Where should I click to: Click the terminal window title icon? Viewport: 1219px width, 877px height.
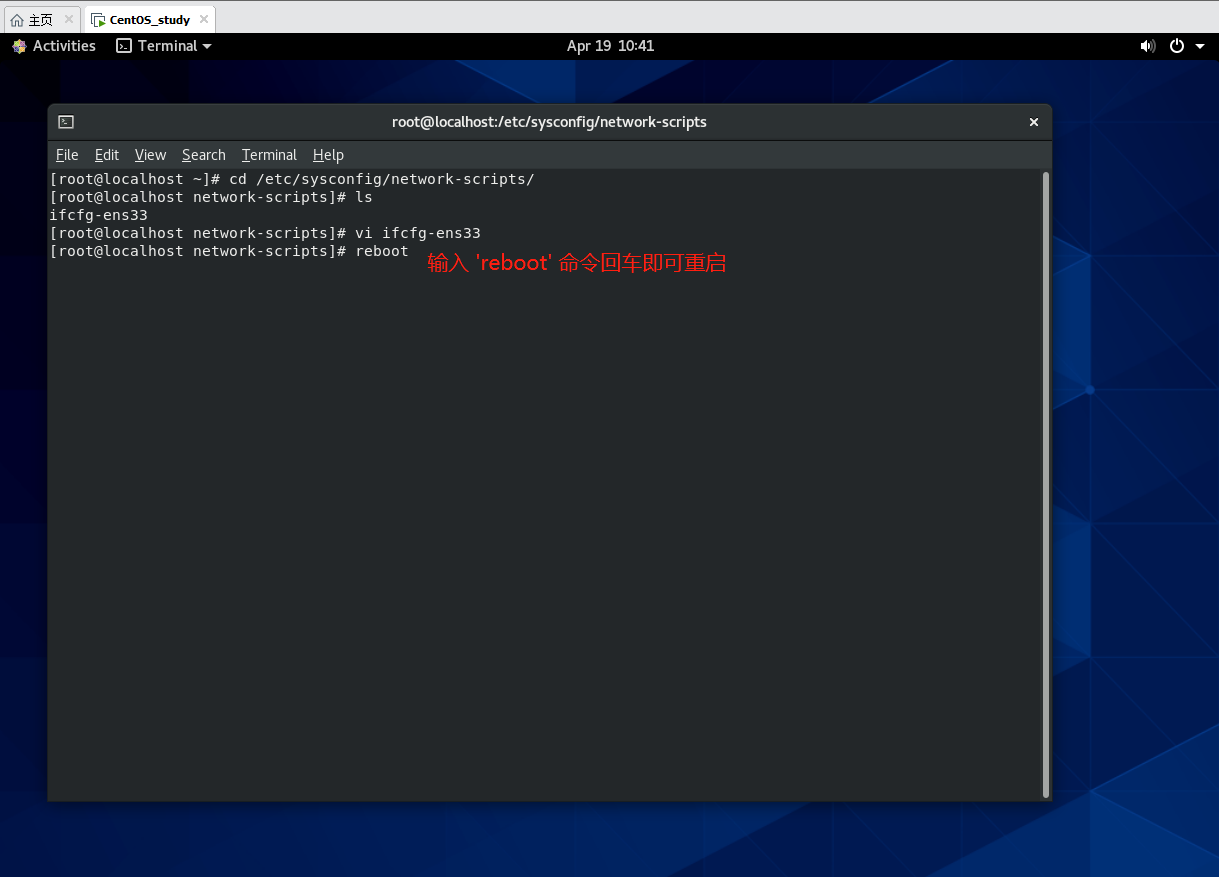click(x=66, y=122)
